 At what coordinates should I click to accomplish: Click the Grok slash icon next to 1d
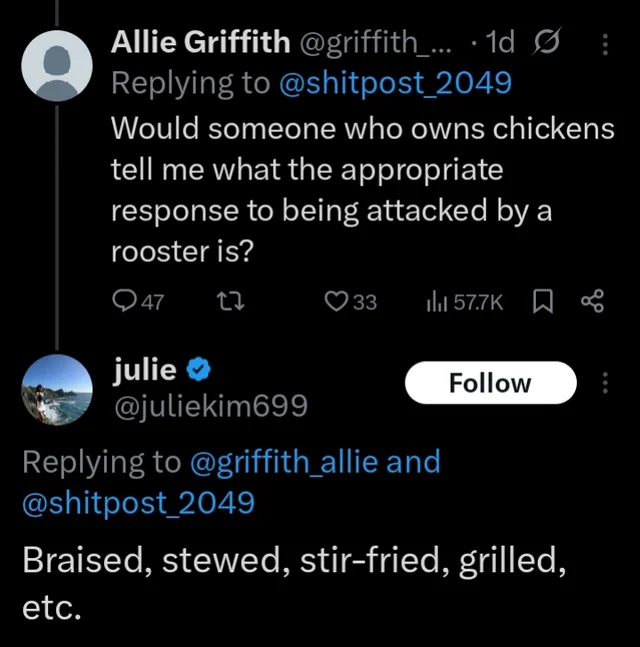click(548, 41)
